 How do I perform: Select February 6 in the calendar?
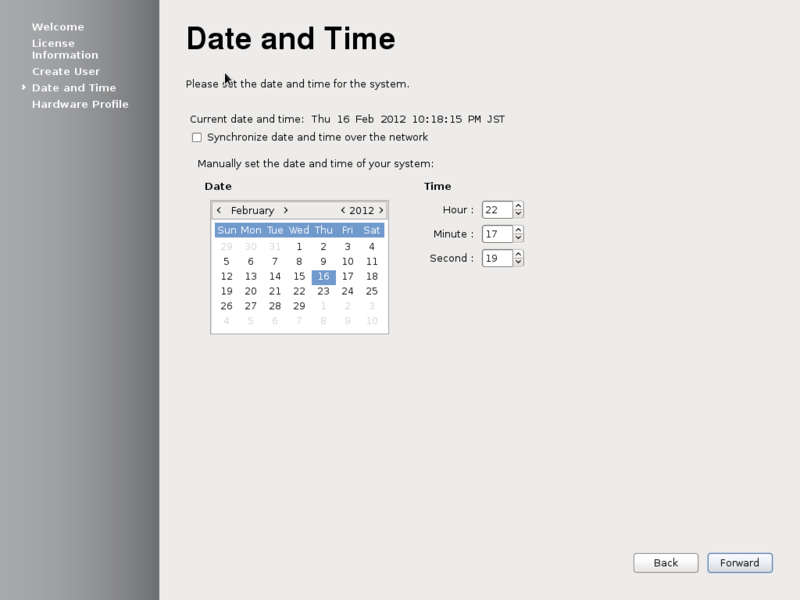[251, 262]
